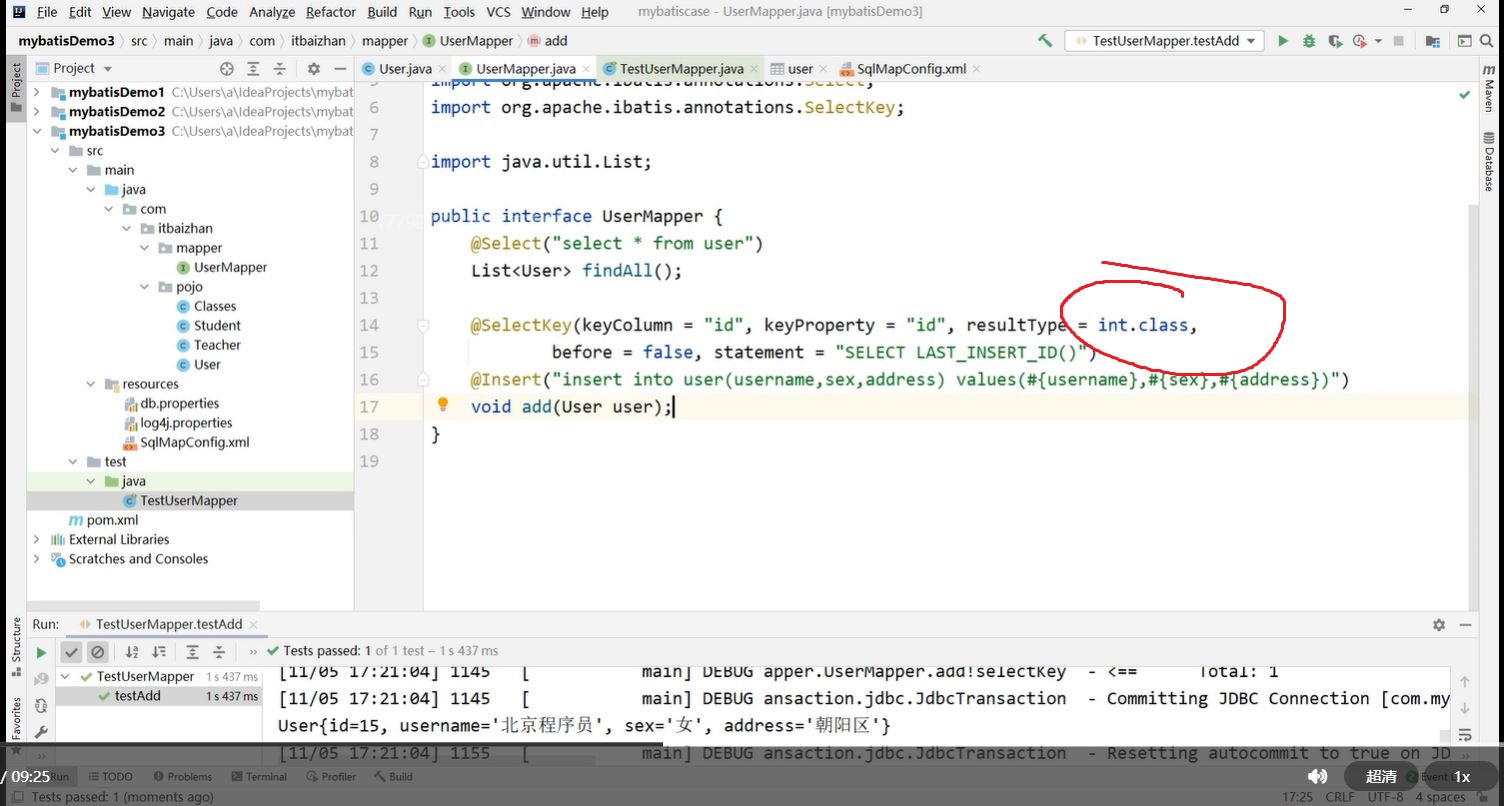
Task: Hide the Project panel with minus icon
Action: (x=340, y=68)
